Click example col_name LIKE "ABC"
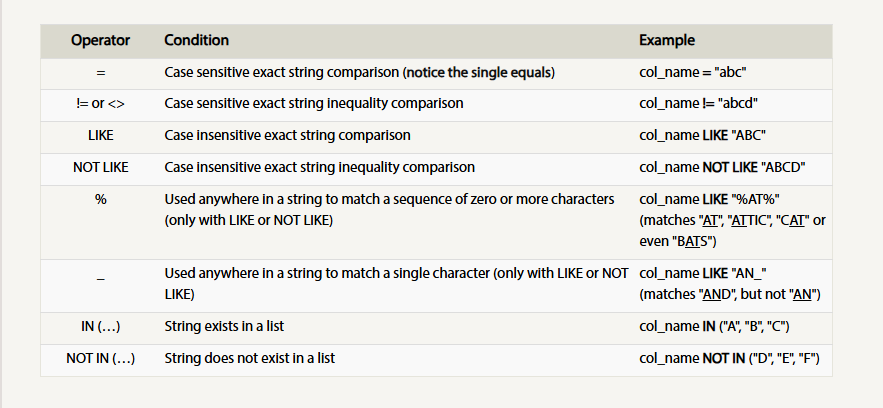883x408 pixels. click(702, 136)
